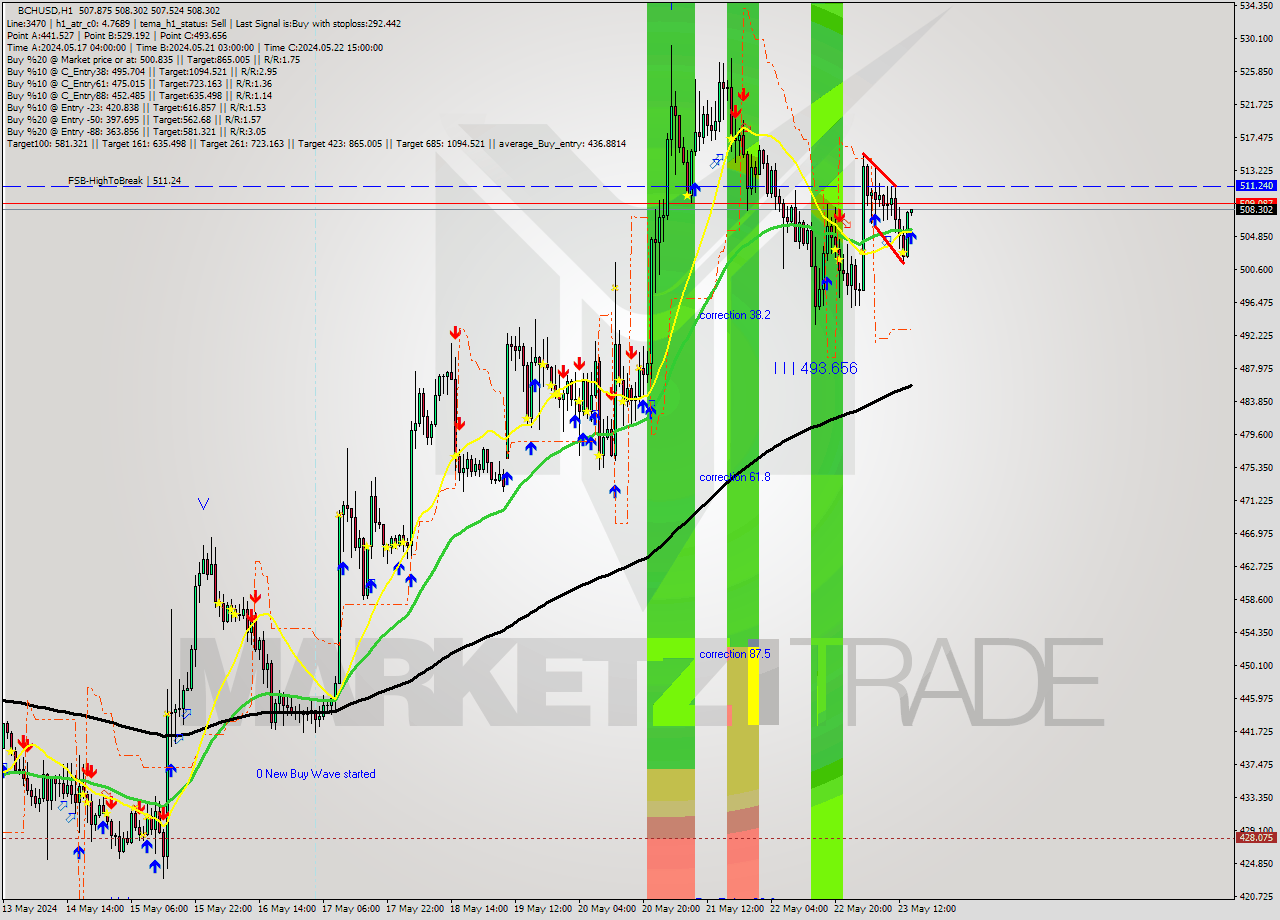This screenshot has width=1280, height=920.
Task: Click the 'Target100: 581.321' summary line
Action: [x=316, y=143]
